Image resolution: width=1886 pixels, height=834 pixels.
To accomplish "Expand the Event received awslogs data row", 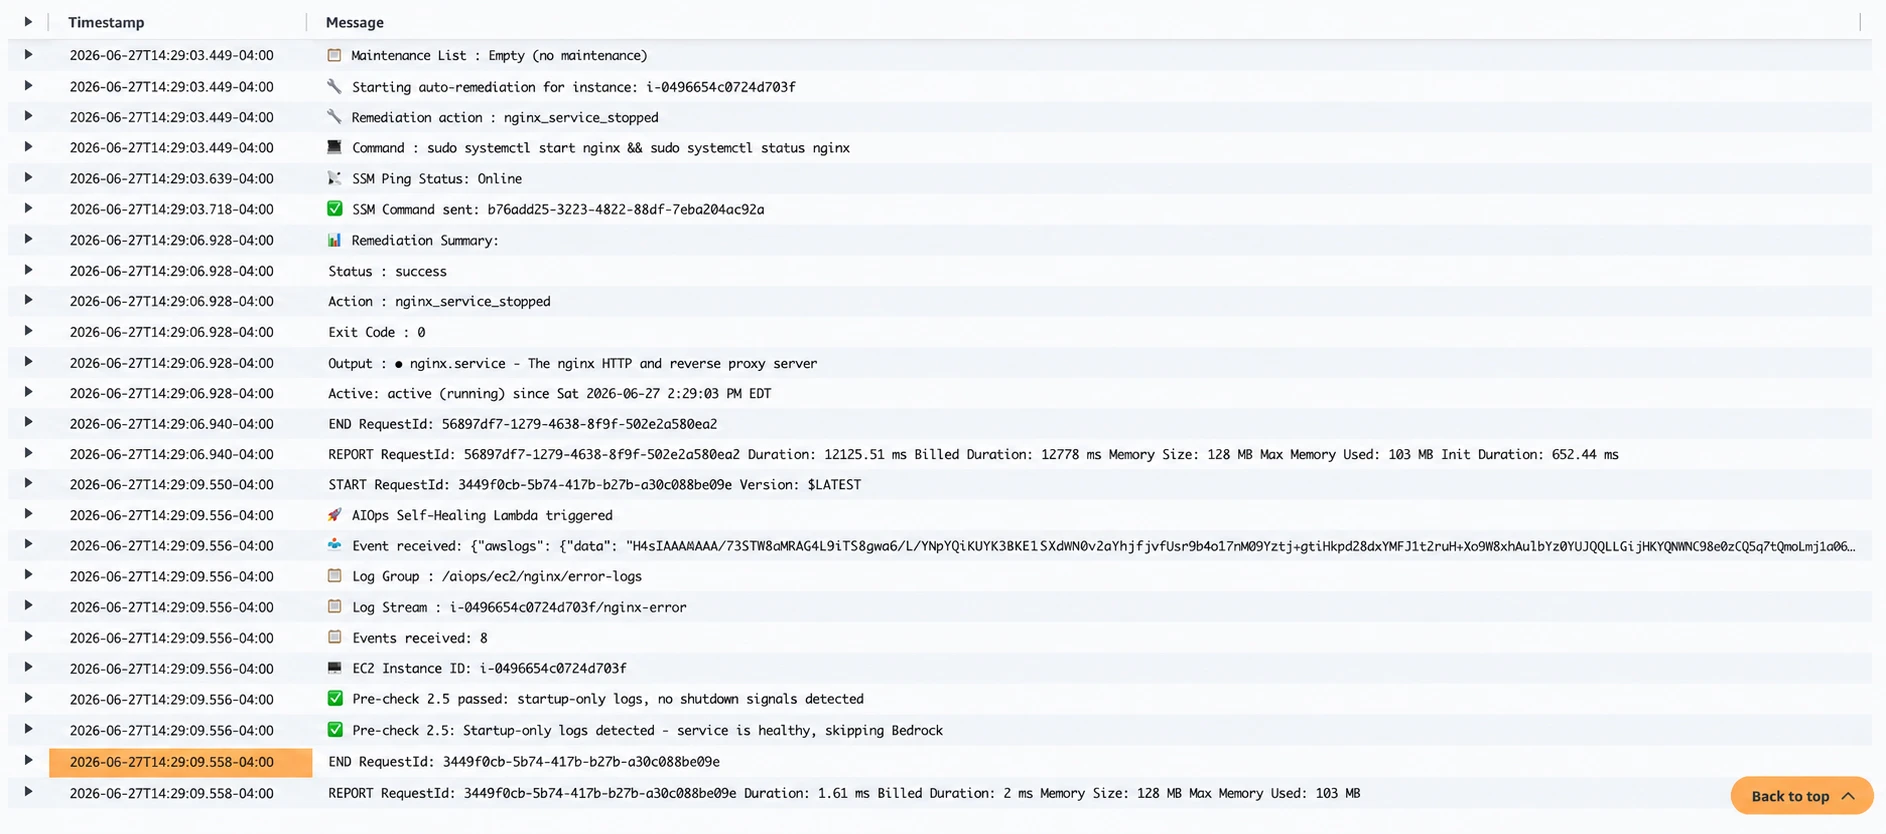I will pyautogui.click(x=28, y=545).
